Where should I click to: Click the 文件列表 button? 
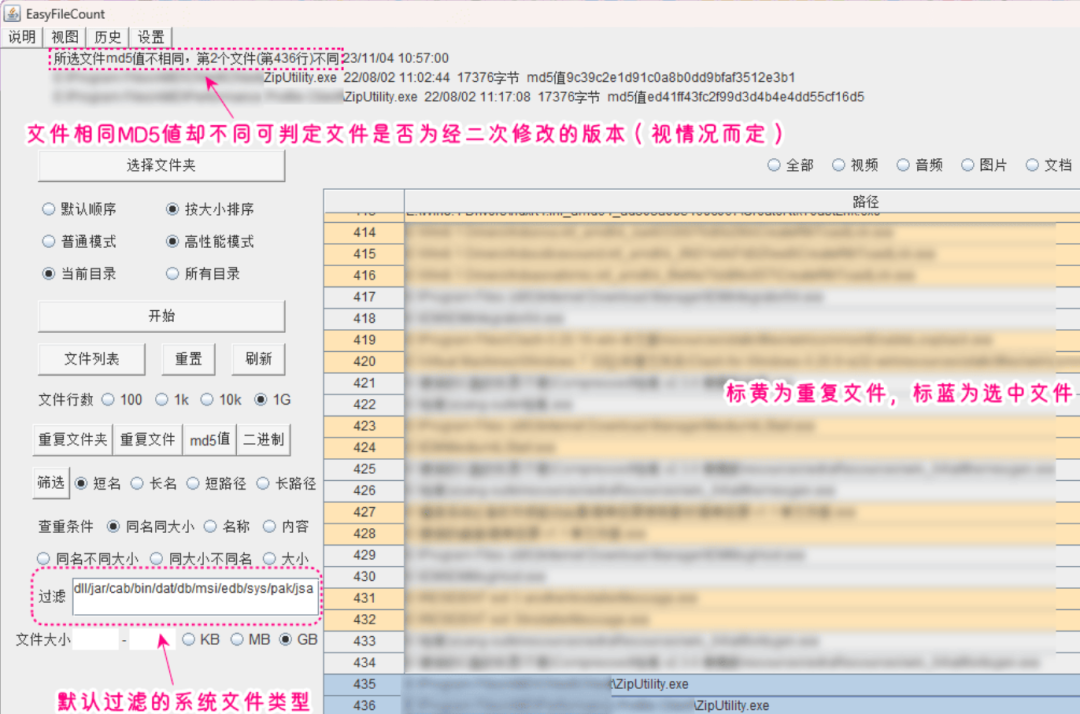(x=91, y=359)
